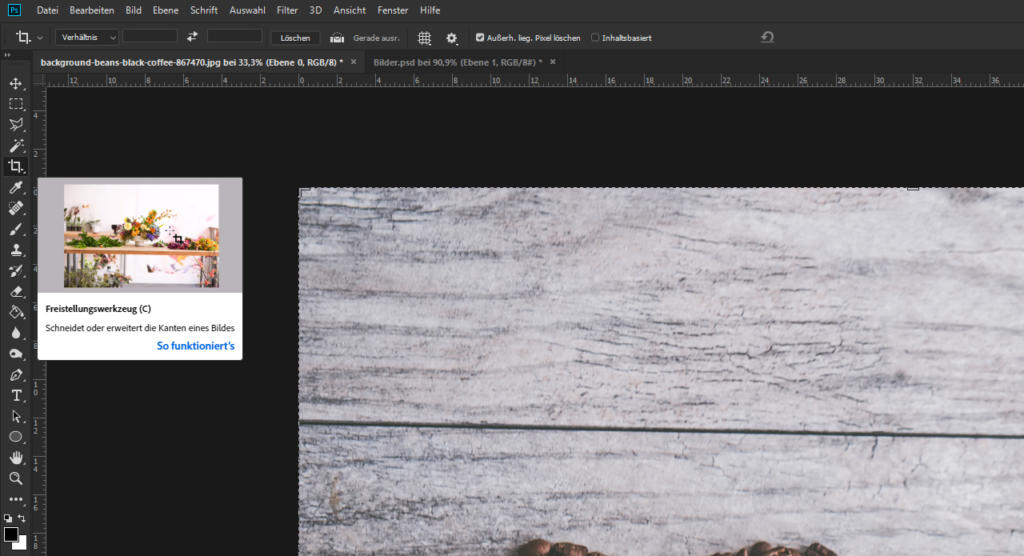This screenshot has height=556, width=1024.
Task: Open the 'So funktioniert's' link
Action: click(195, 346)
